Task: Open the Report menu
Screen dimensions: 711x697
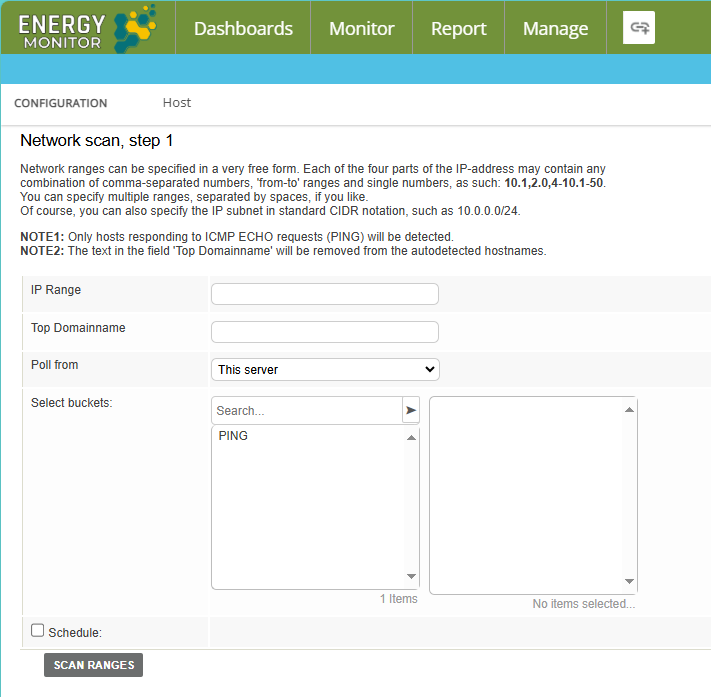Action: [x=458, y=28]
